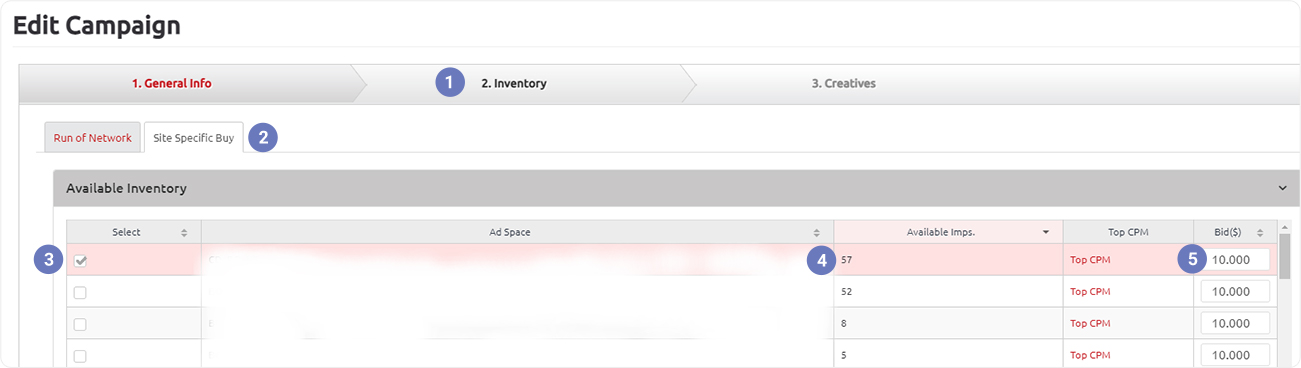Screen dimensions: 1301x368
Task: Go to the 3. Creatives step
Action: 843,84
